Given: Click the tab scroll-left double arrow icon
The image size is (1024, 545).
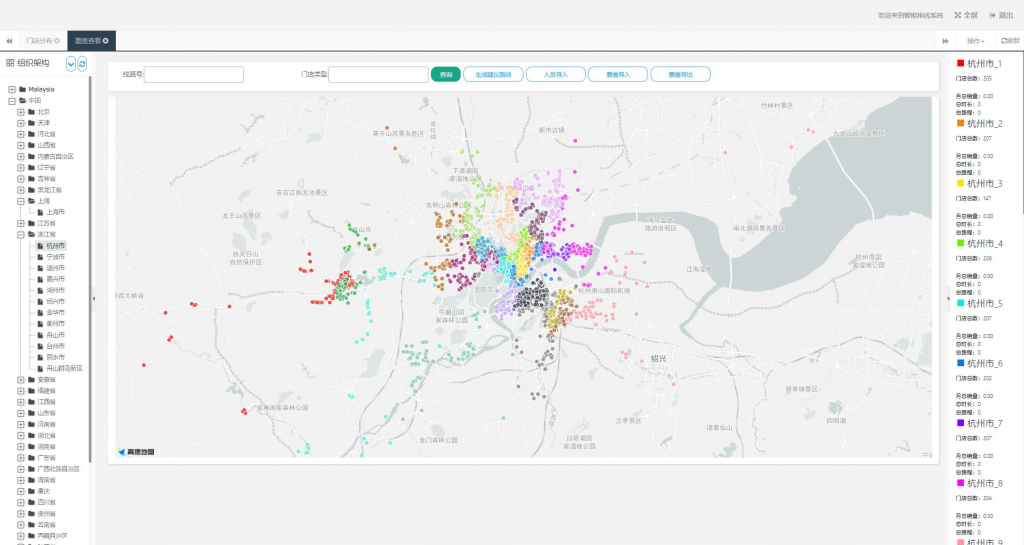Looking at the screenshot, I should pyautogui.click(x=9, y=41).
